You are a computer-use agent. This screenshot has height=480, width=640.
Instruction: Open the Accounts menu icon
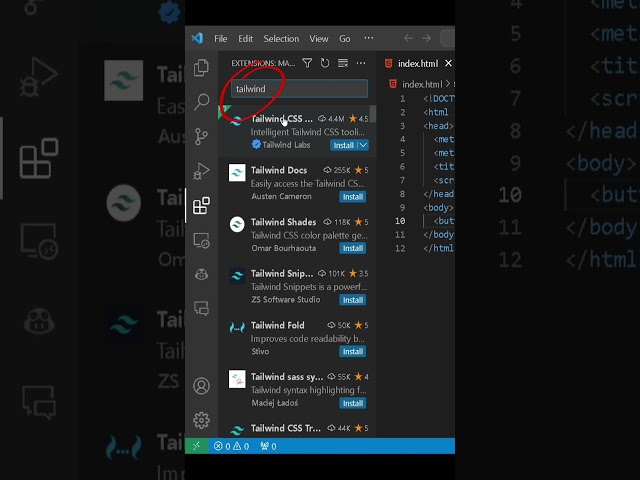[201, 386]
